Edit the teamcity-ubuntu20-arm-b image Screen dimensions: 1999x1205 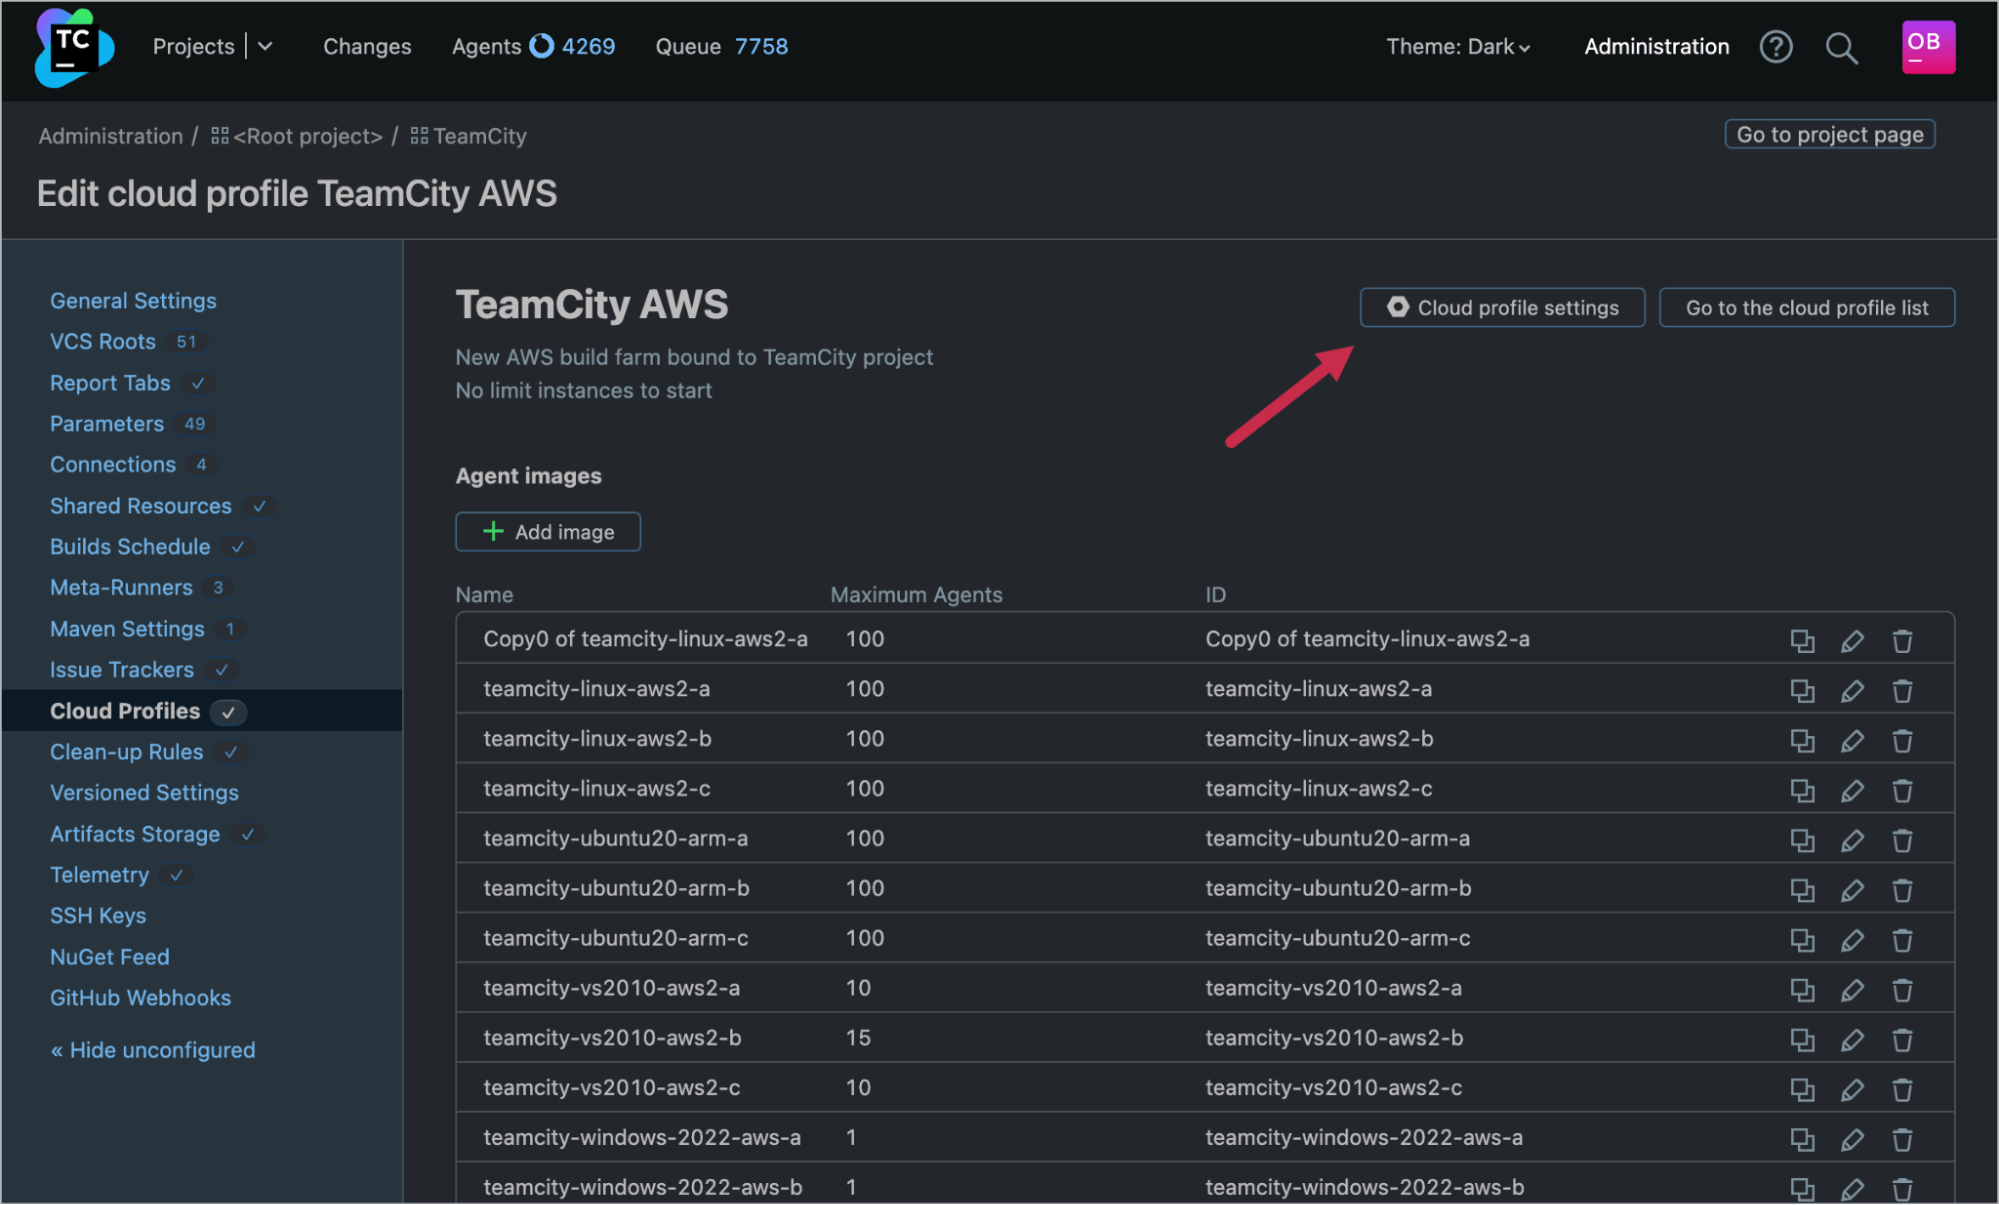[x=1852, y=890]
